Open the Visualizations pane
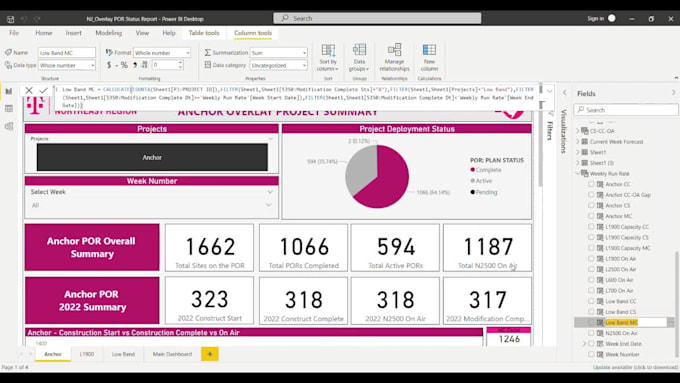This screenshot has width=680, height=383. point(563,131)
